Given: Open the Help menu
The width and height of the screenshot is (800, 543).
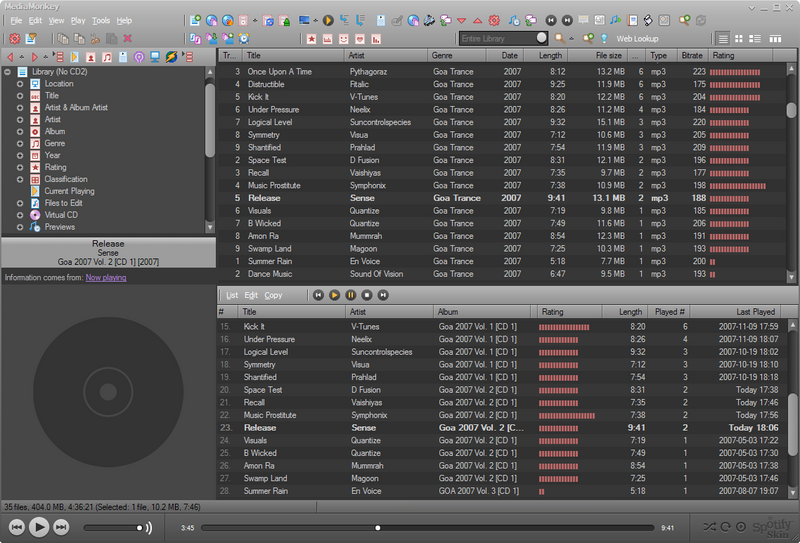Looking at the screenshot, I should tap(124, 20).
